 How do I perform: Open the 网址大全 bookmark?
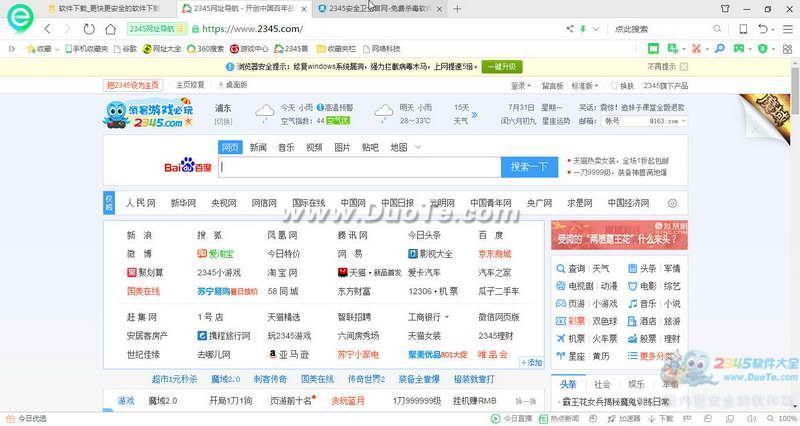162,49
